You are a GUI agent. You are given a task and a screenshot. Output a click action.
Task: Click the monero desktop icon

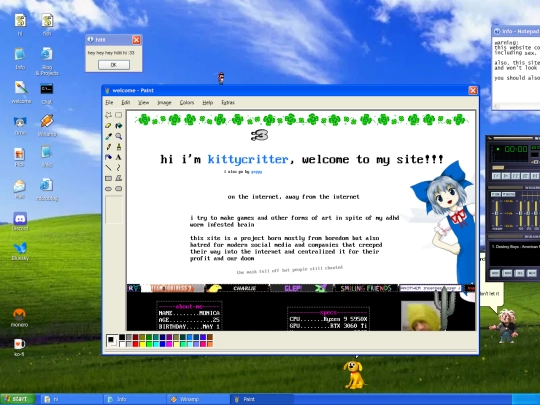[x=19, y=317]
